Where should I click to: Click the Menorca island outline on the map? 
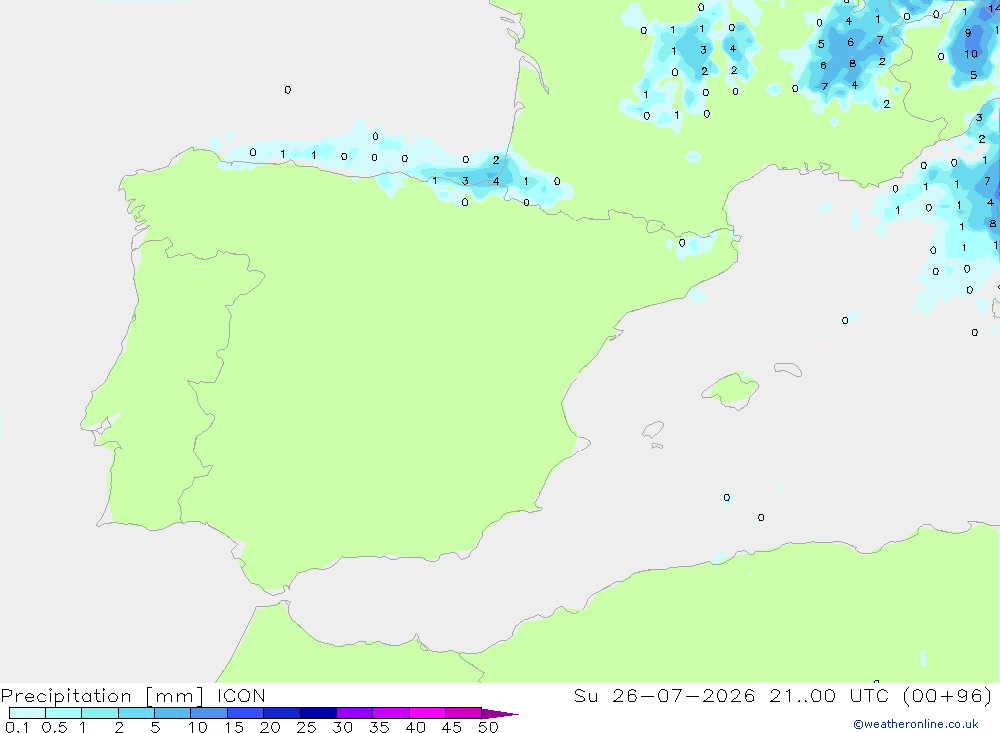coord(788,369)
